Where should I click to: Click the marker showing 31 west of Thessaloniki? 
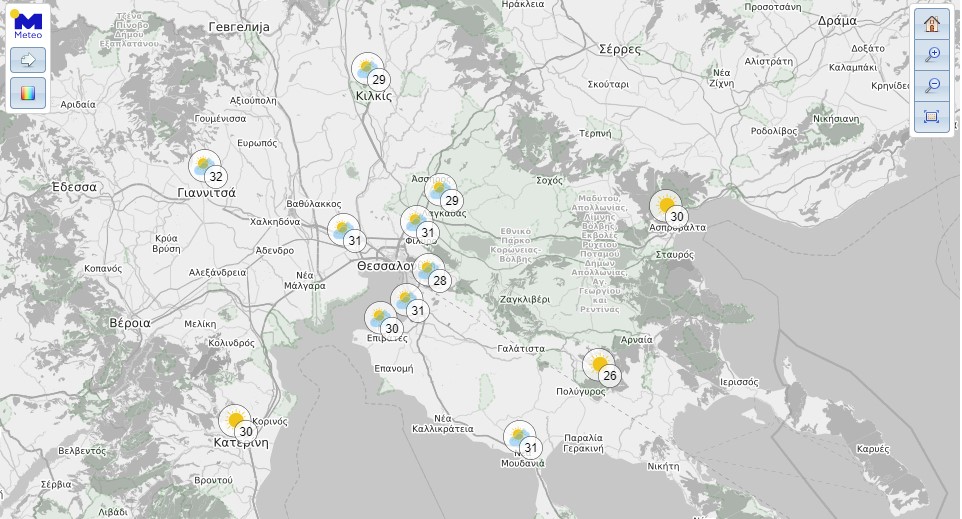345,231
